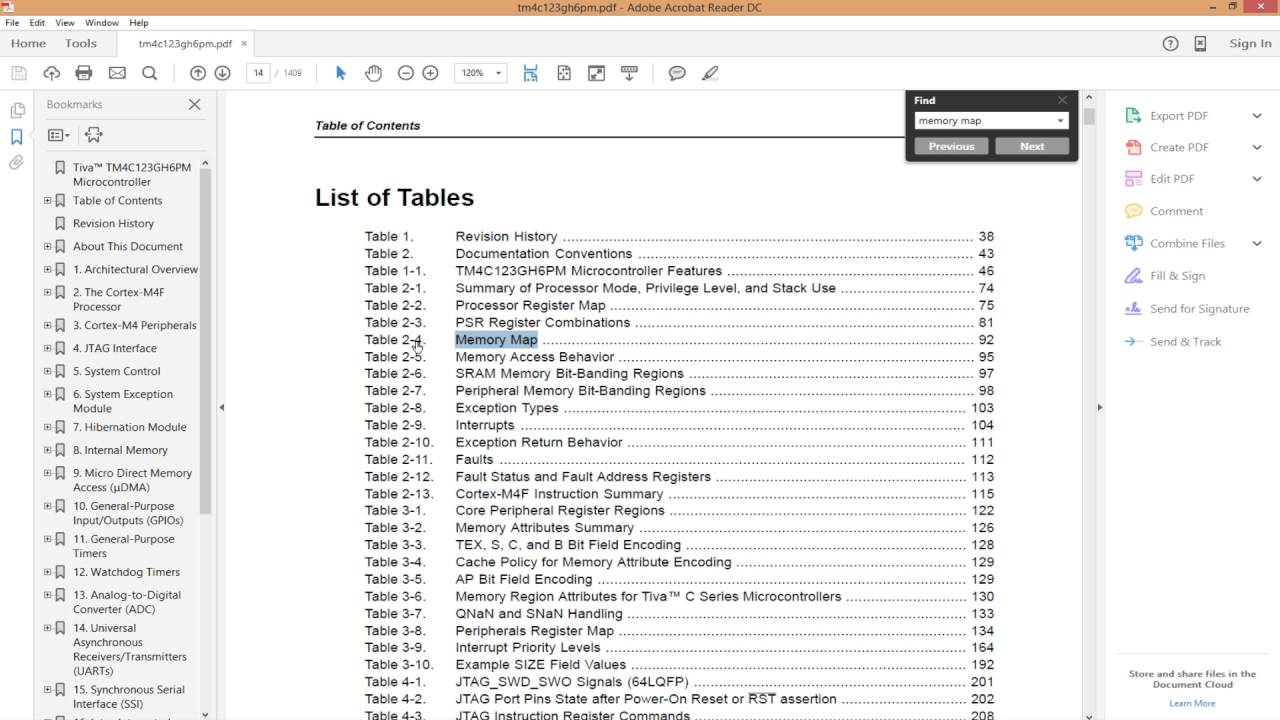
Task: Expand the 8. Internal Memory bookmark
Action: point(47,450)
